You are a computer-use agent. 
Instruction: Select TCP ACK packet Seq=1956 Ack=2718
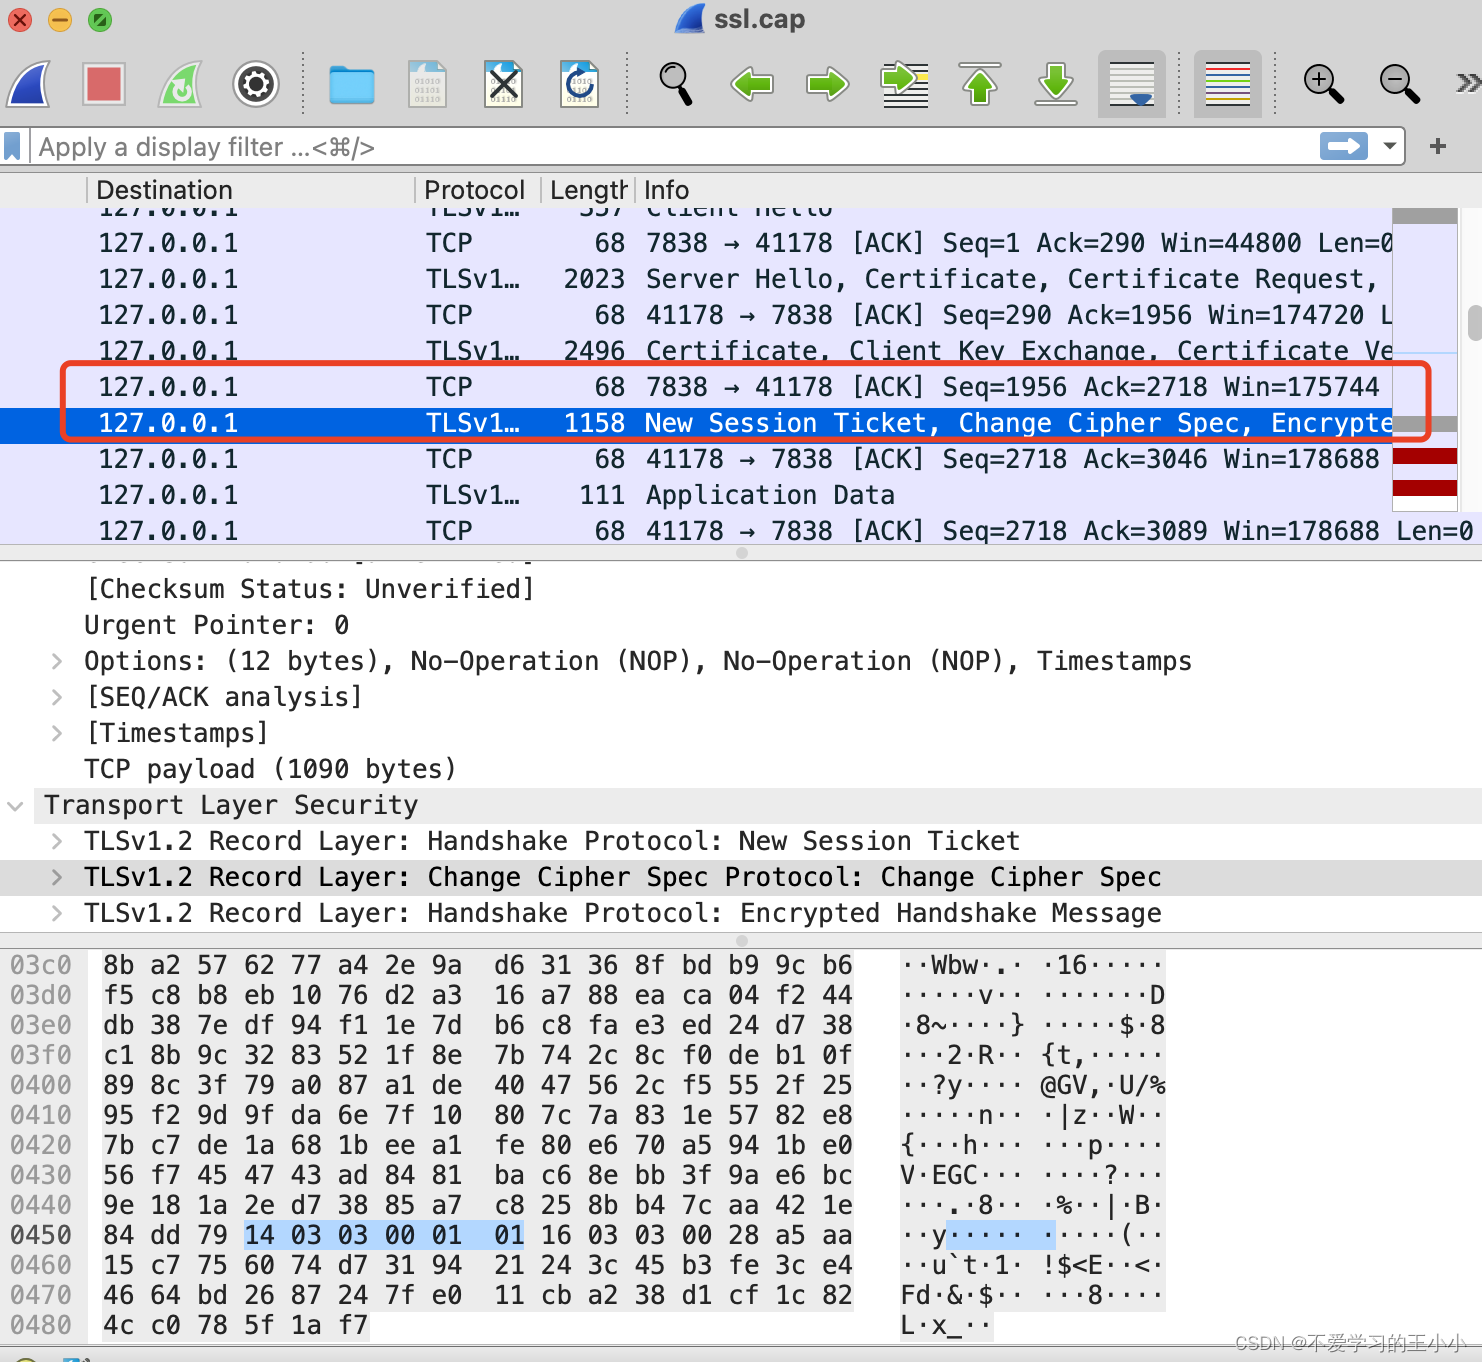point(696,387)
